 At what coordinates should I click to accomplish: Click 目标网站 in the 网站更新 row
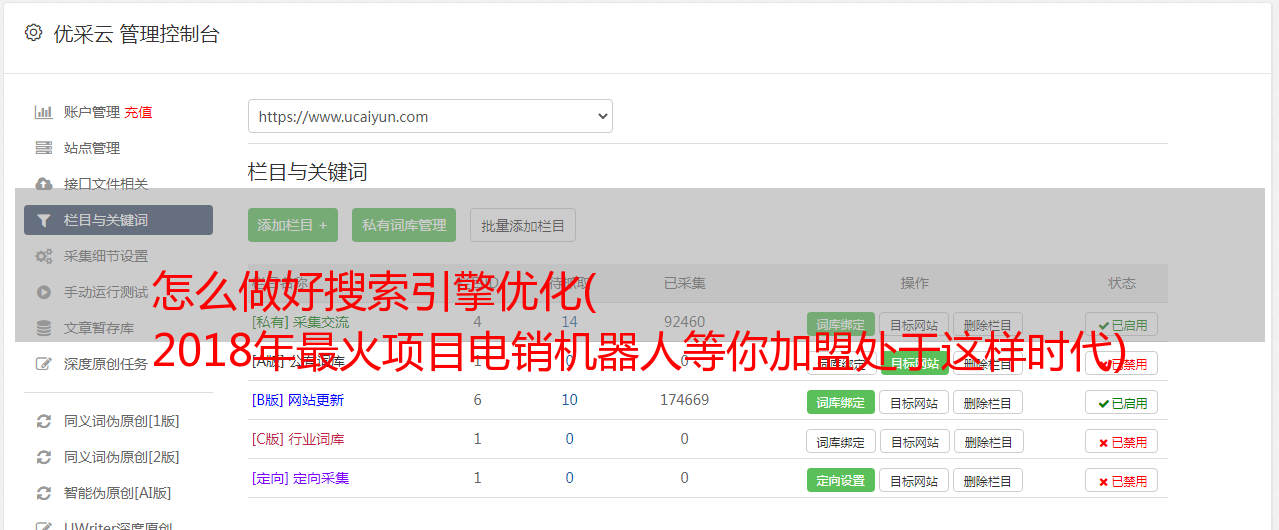[914, 402]
